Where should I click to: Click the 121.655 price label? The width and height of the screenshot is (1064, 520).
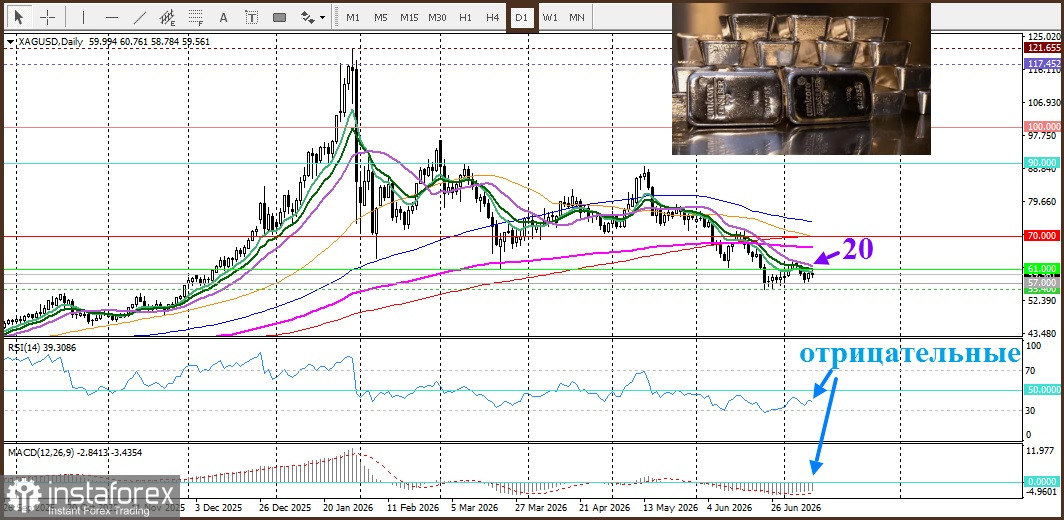pyautogui.click(x=1044, y=48)
